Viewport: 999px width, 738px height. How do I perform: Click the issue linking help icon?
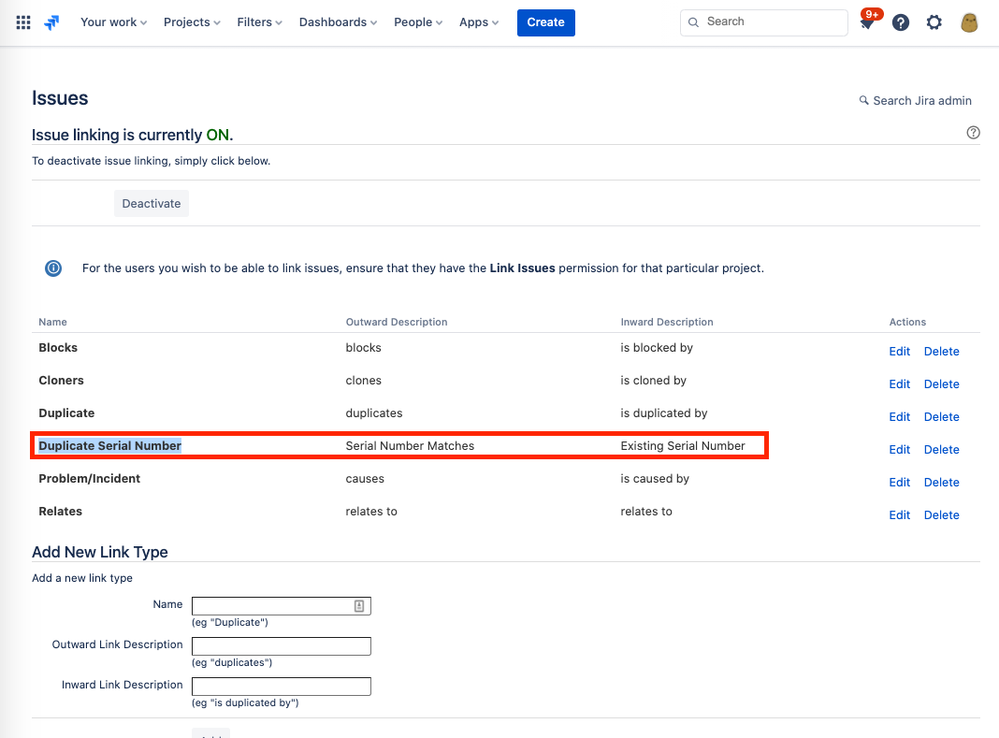973,133
